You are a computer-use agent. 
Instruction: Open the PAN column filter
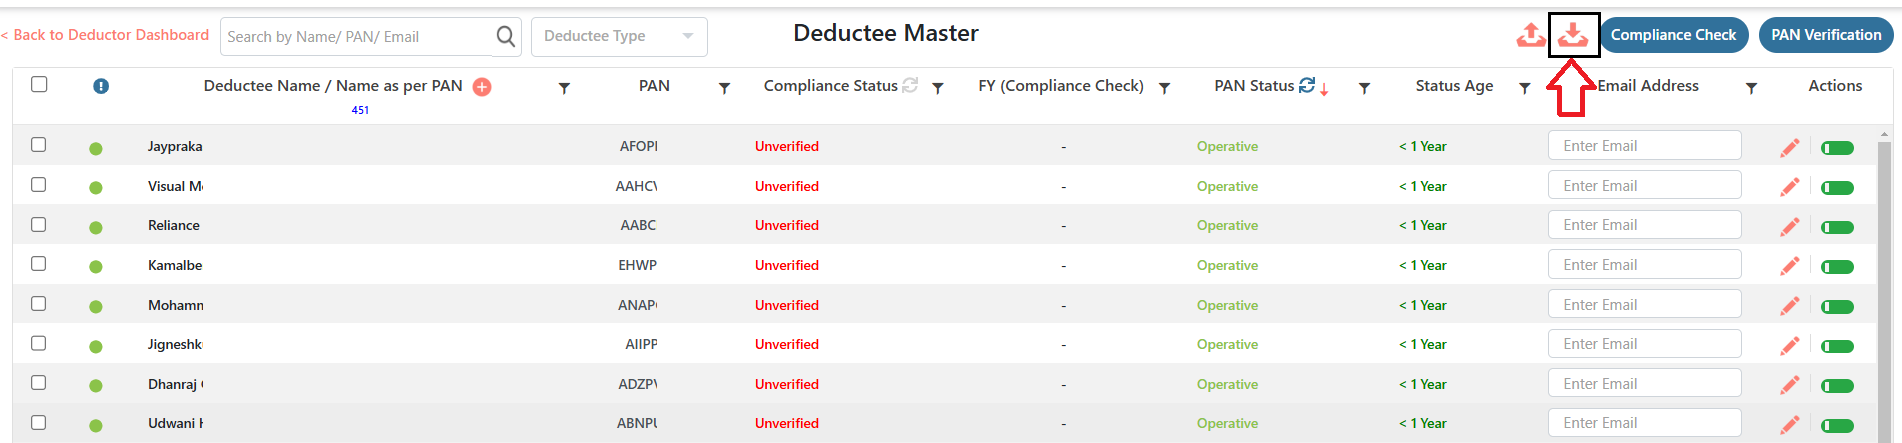724,88
